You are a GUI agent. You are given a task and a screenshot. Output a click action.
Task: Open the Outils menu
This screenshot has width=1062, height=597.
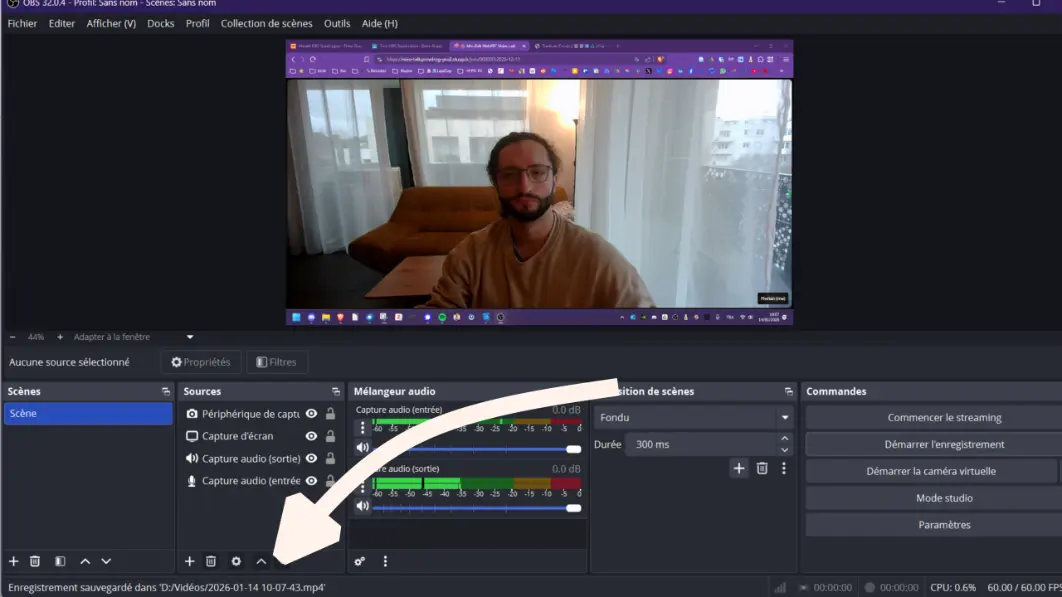[337, 23]
